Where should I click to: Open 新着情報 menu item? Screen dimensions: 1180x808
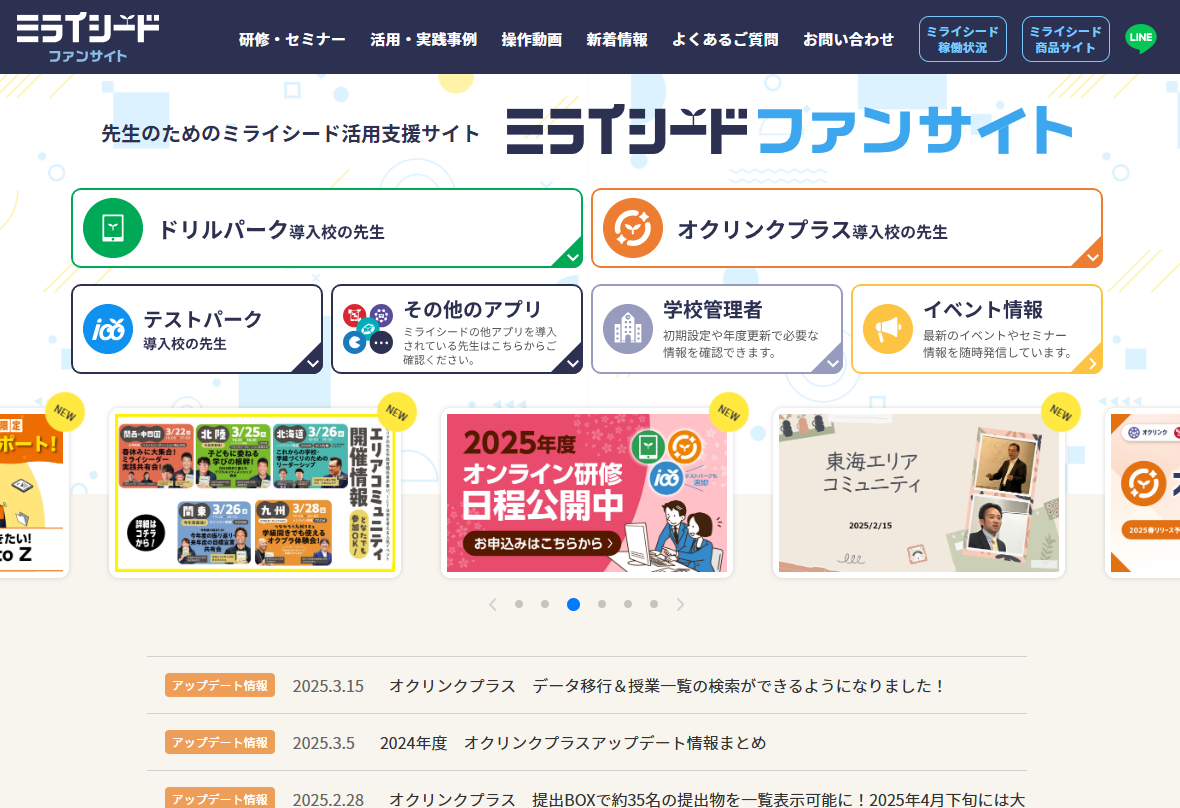click(x=617, y=39)
